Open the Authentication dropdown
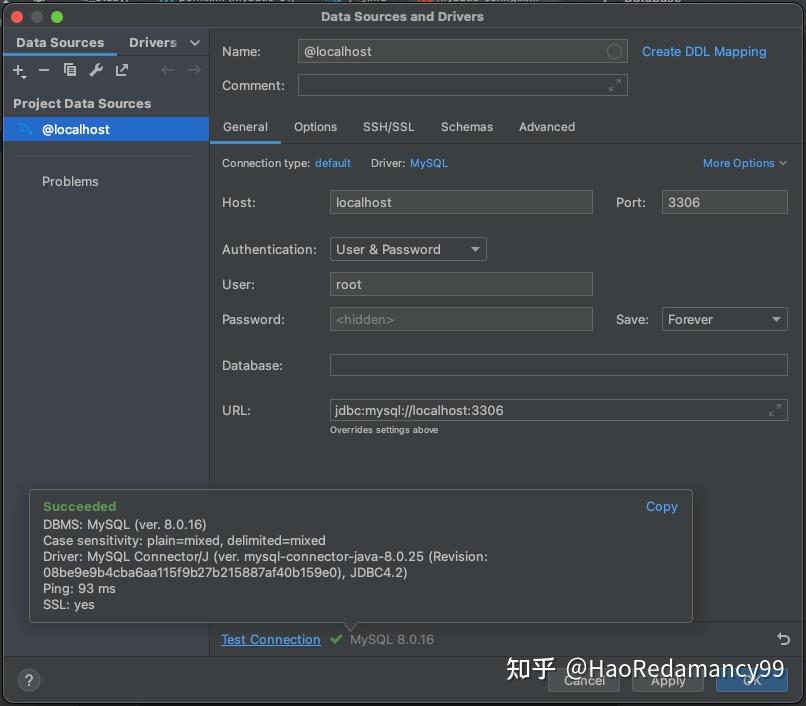The height and width of the screenshot is (706, 806). (408, 249)
